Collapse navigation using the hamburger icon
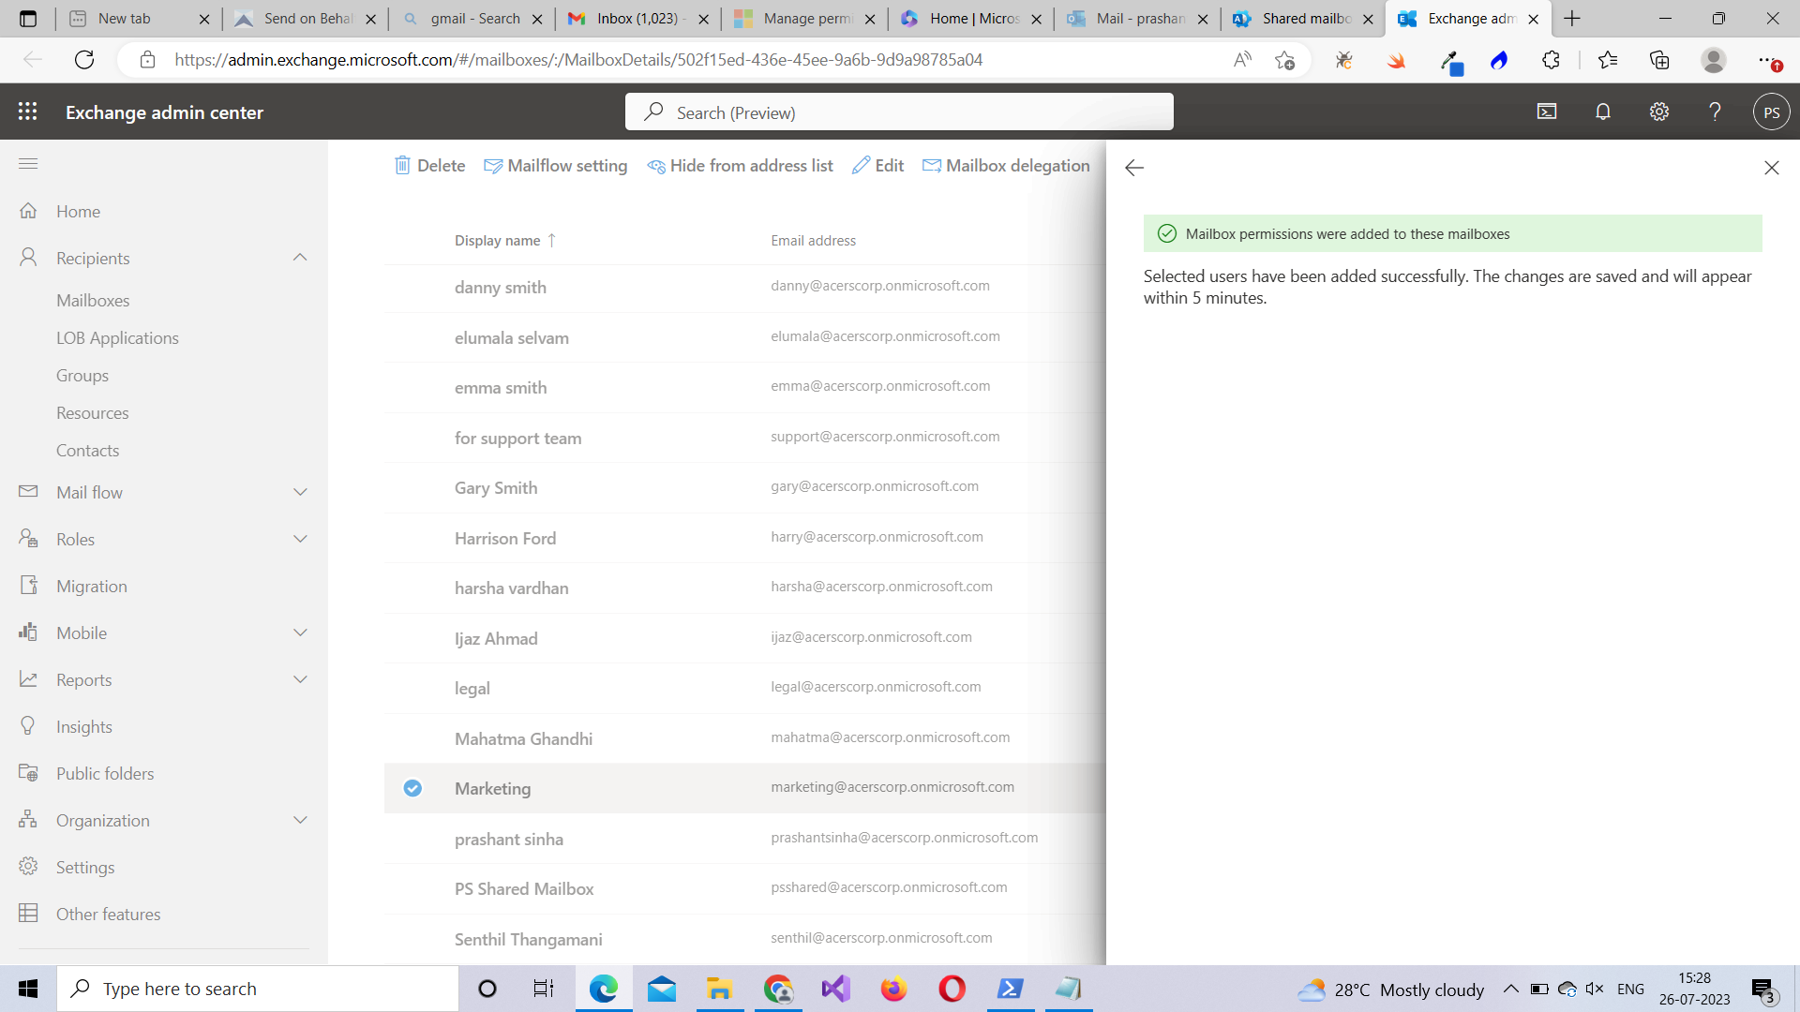The height and width of the screenshot is (1012, 1800). 27,163
